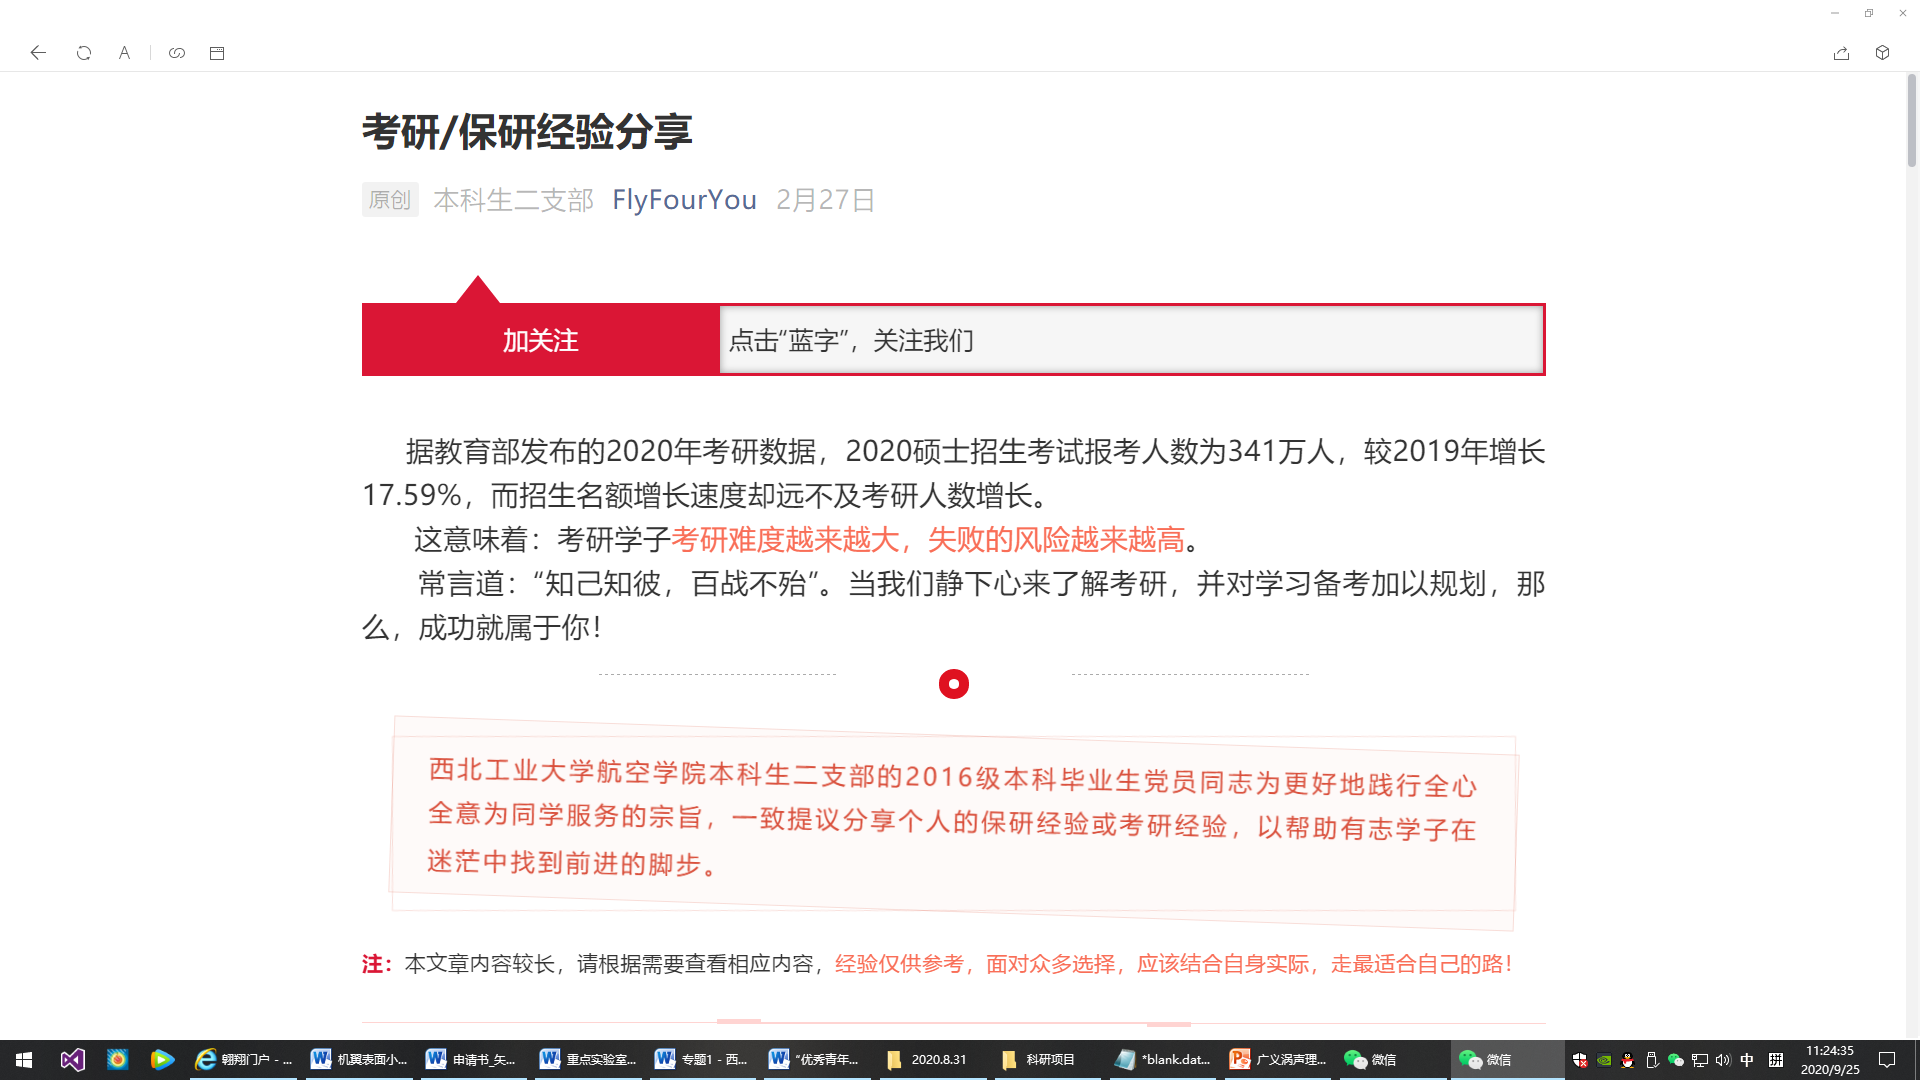
Task: Click the cube icon in top right
Action: pos(1882,53)
